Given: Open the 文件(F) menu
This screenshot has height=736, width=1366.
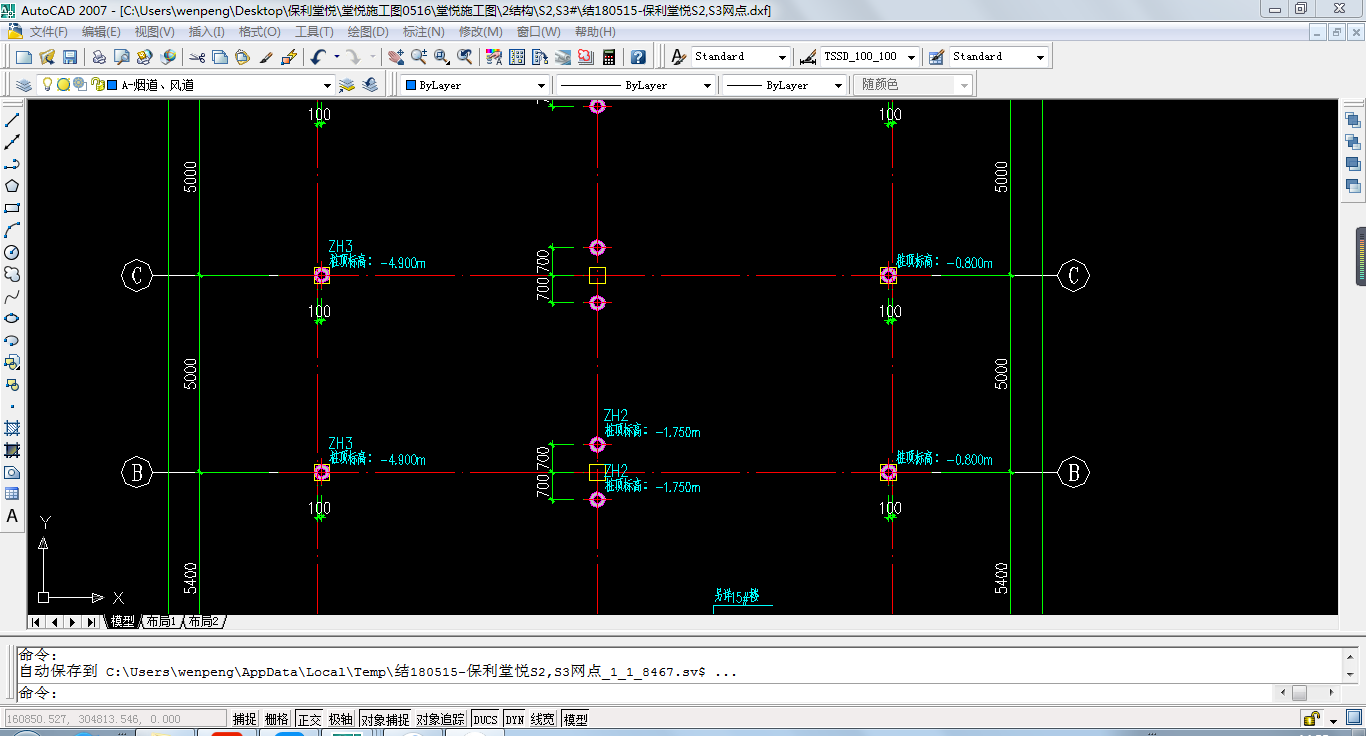Looking at the screenshot, I should 49,32.
